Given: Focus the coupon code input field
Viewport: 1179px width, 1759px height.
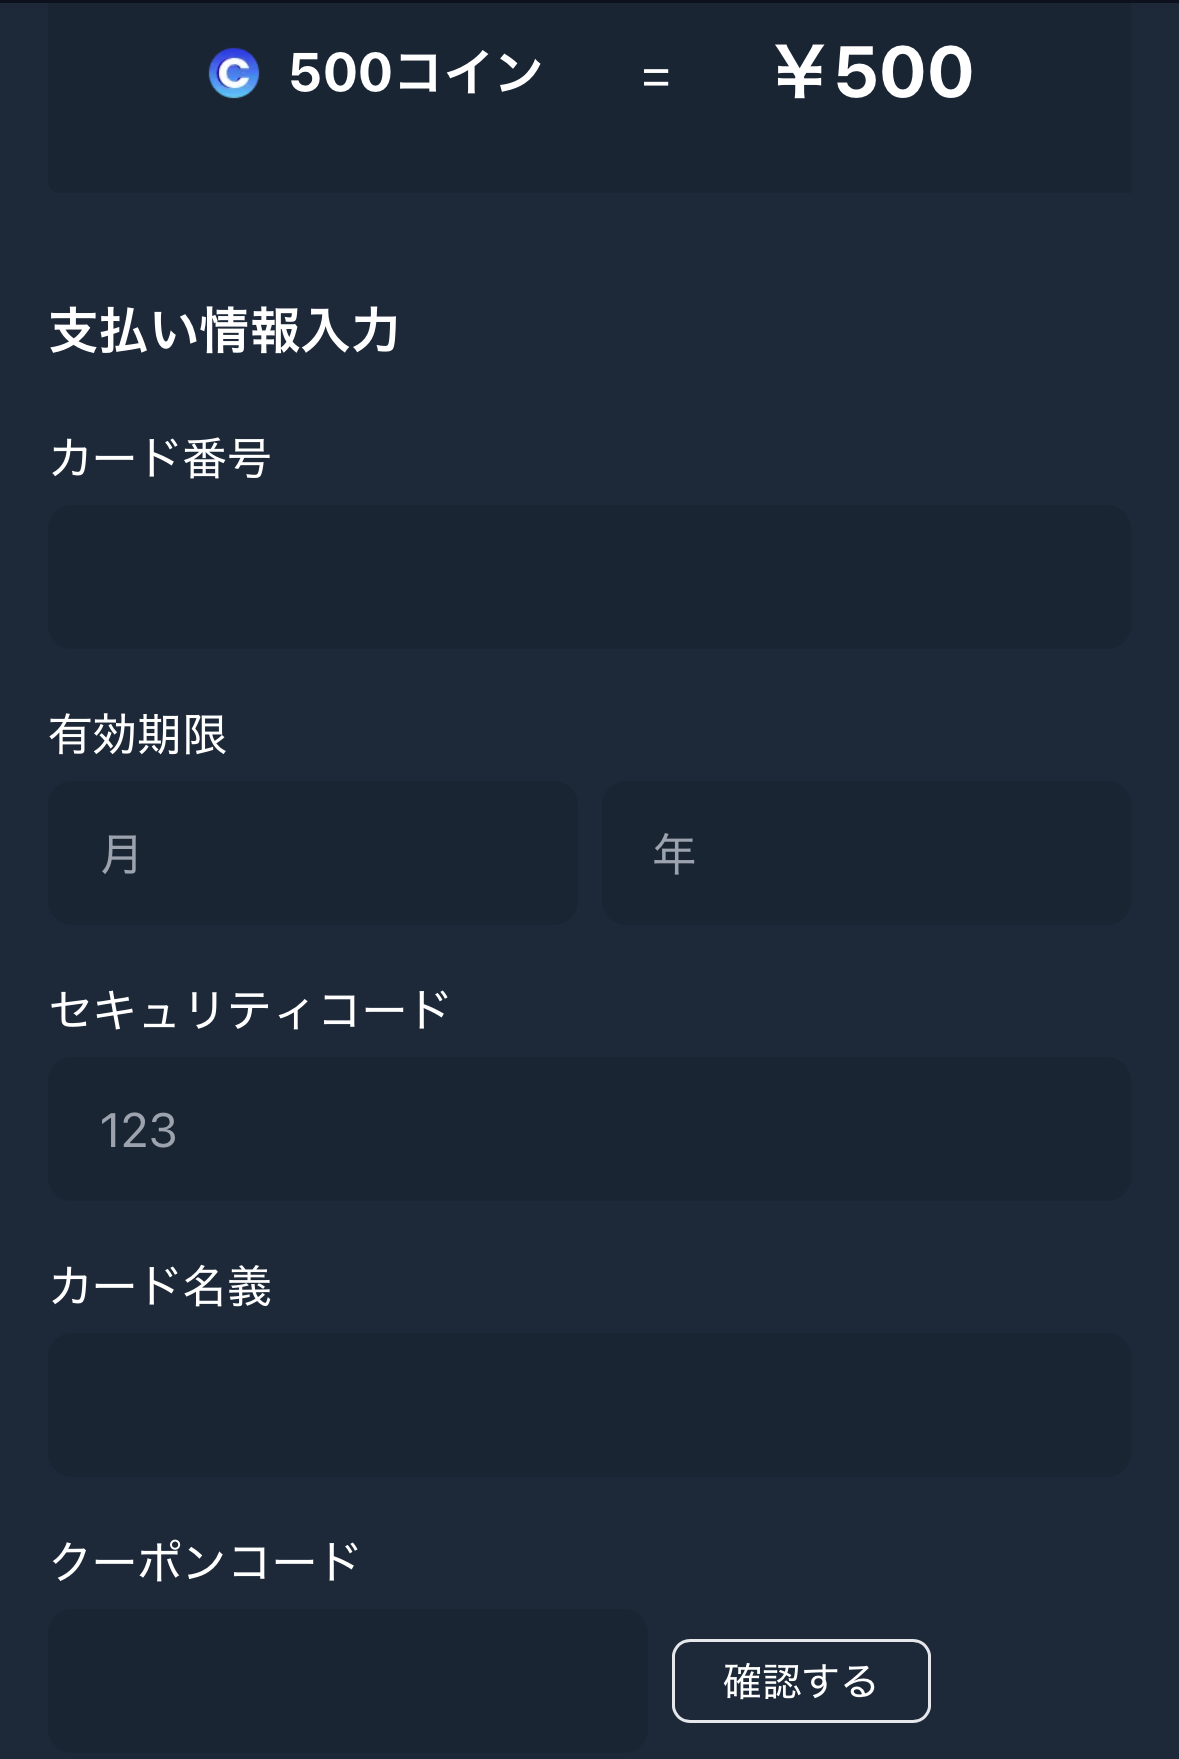Looking at the screenshot, I should (x=347, y=1680).
